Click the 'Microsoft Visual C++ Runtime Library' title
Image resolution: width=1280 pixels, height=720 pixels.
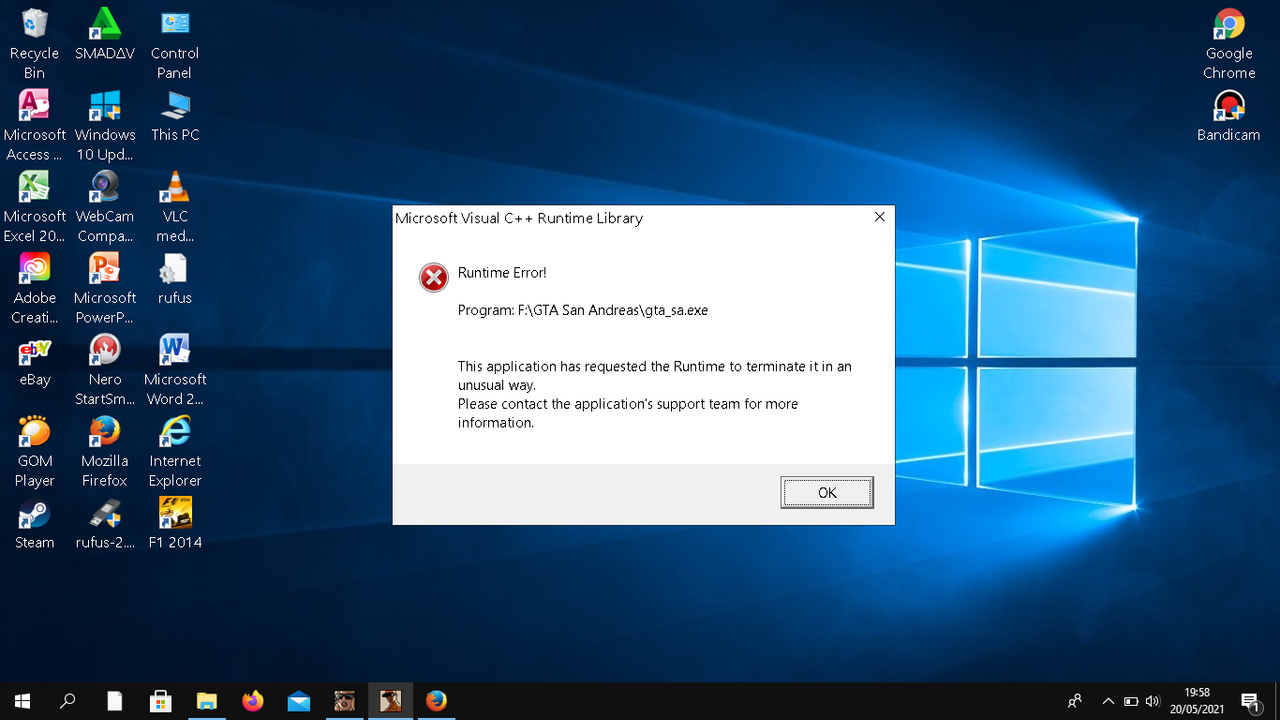519,218
